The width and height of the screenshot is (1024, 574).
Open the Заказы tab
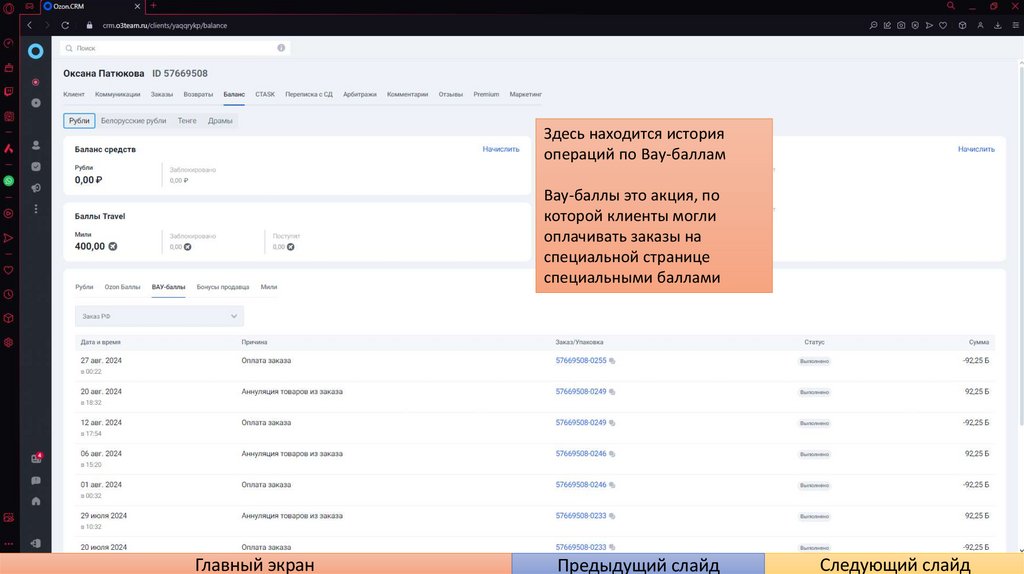(162, 94)
